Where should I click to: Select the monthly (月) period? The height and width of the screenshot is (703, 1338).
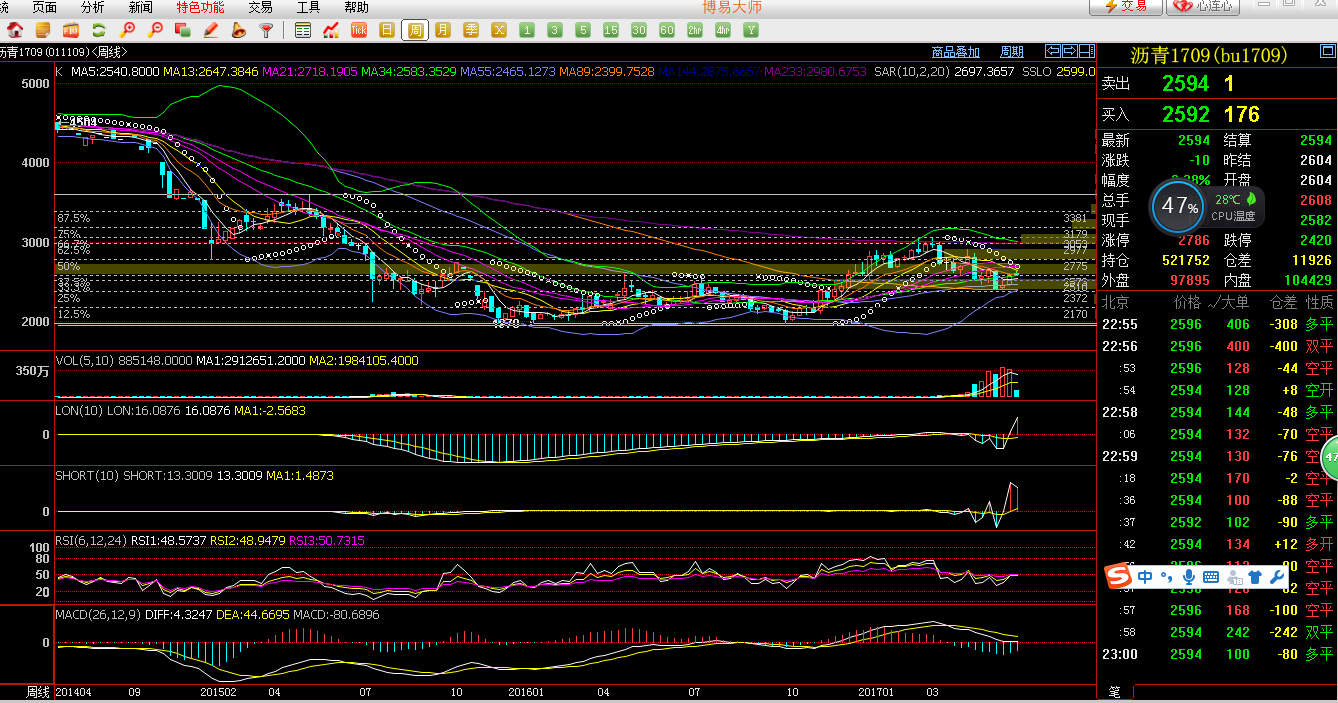point(443,30)
